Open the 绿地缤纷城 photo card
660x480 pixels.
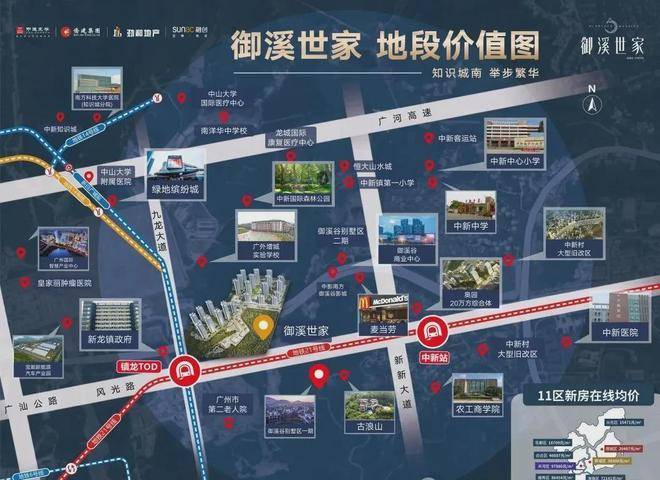pos(176,175)
